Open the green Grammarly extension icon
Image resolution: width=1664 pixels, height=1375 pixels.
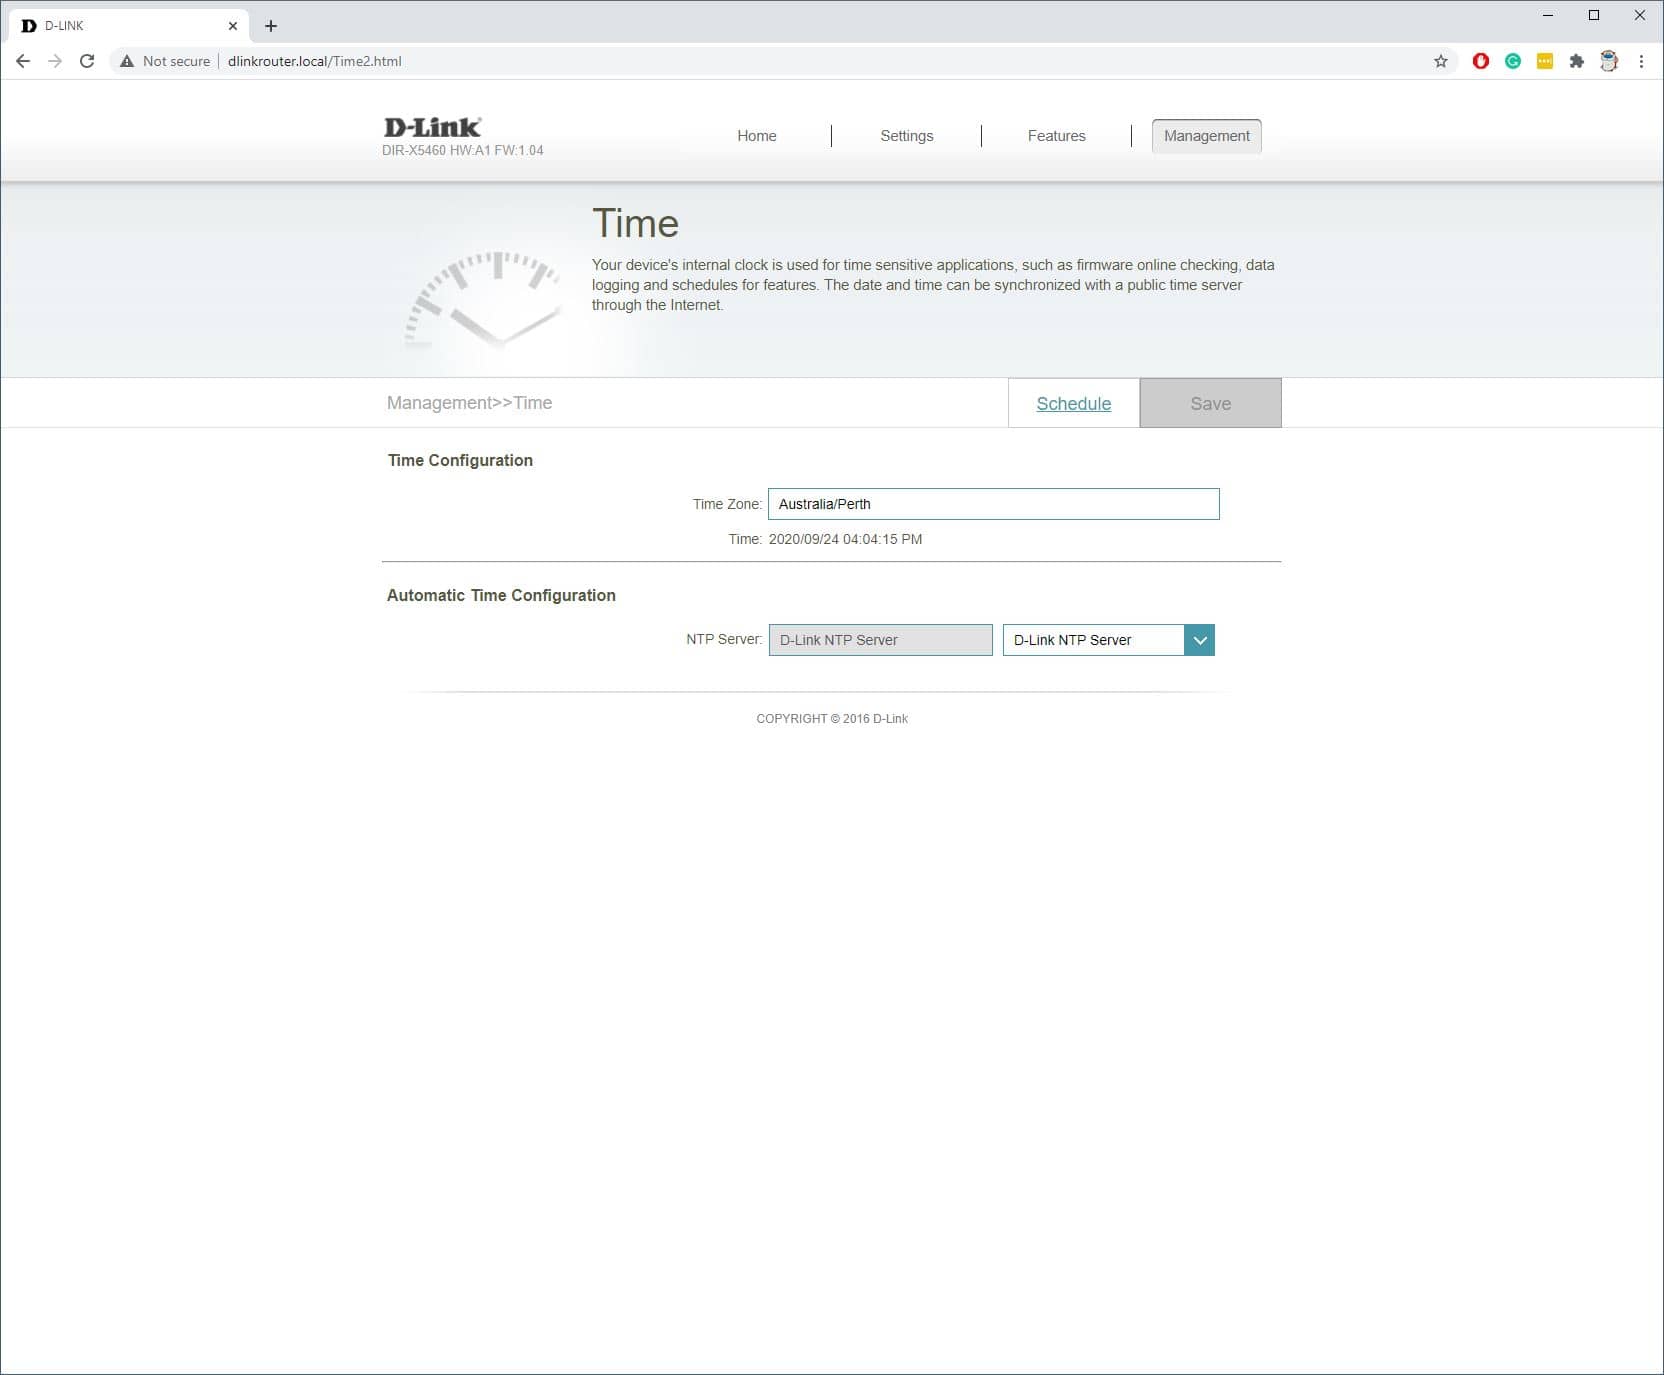pyautogui.click(x=1513, y=61)
